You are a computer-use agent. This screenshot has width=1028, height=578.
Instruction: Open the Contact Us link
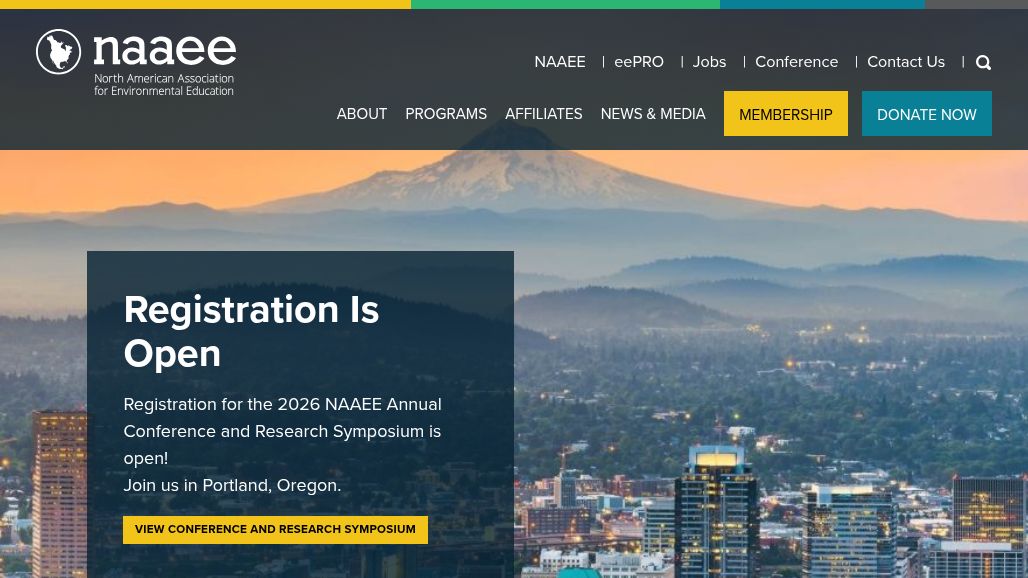click(906, 62)
